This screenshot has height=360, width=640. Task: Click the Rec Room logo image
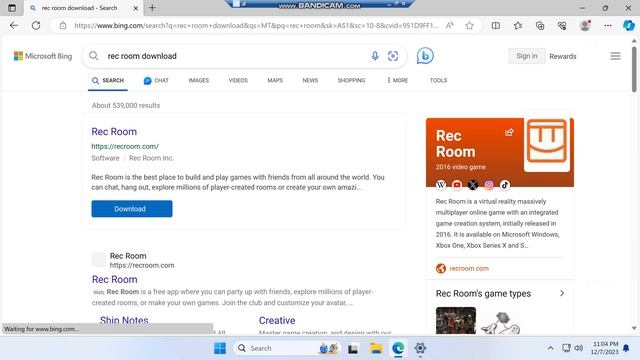tap(547, 141)
